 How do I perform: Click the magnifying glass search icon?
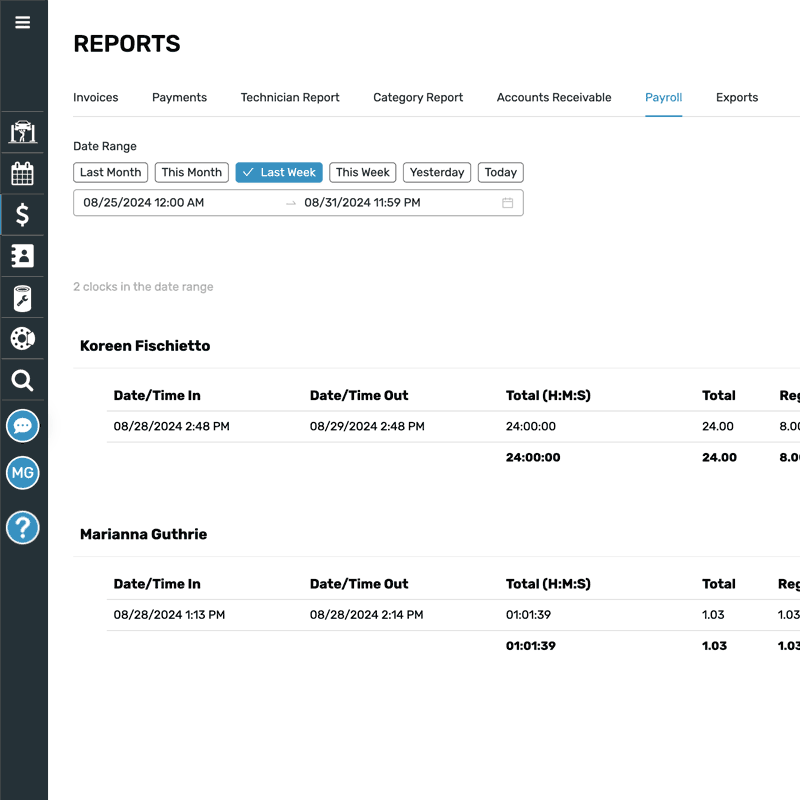(22, 380)
